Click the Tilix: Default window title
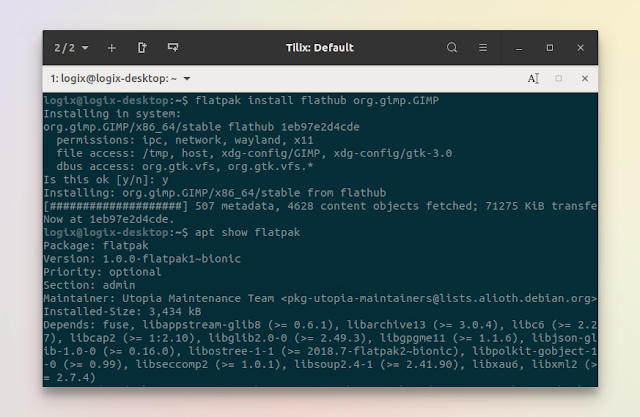Viewport: 640px width, 417px height. (320, 48)
